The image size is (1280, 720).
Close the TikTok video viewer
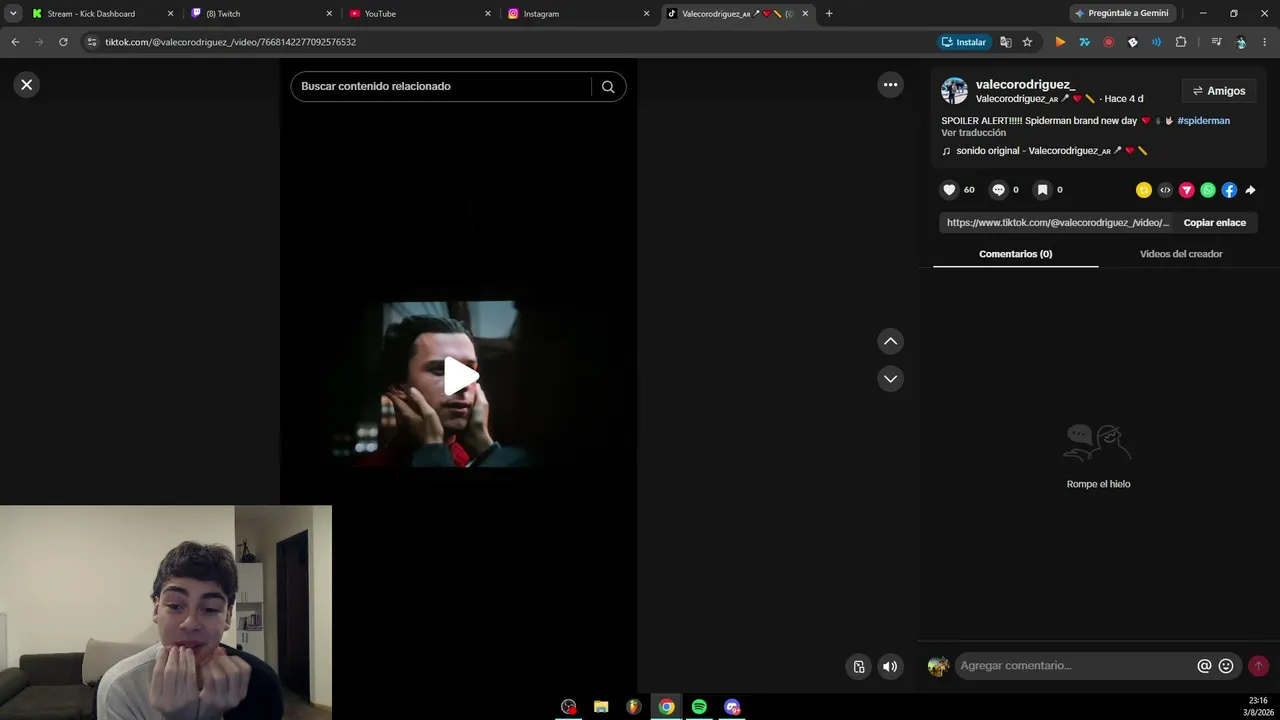[27, 85]
